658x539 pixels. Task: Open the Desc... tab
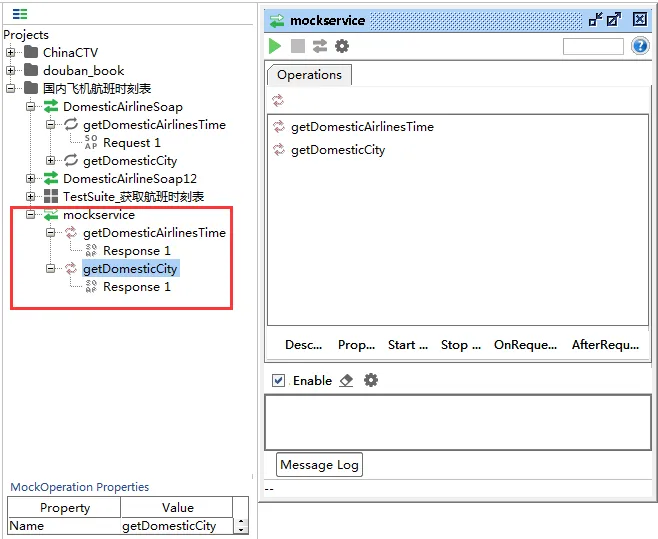(x=303, y=345)
